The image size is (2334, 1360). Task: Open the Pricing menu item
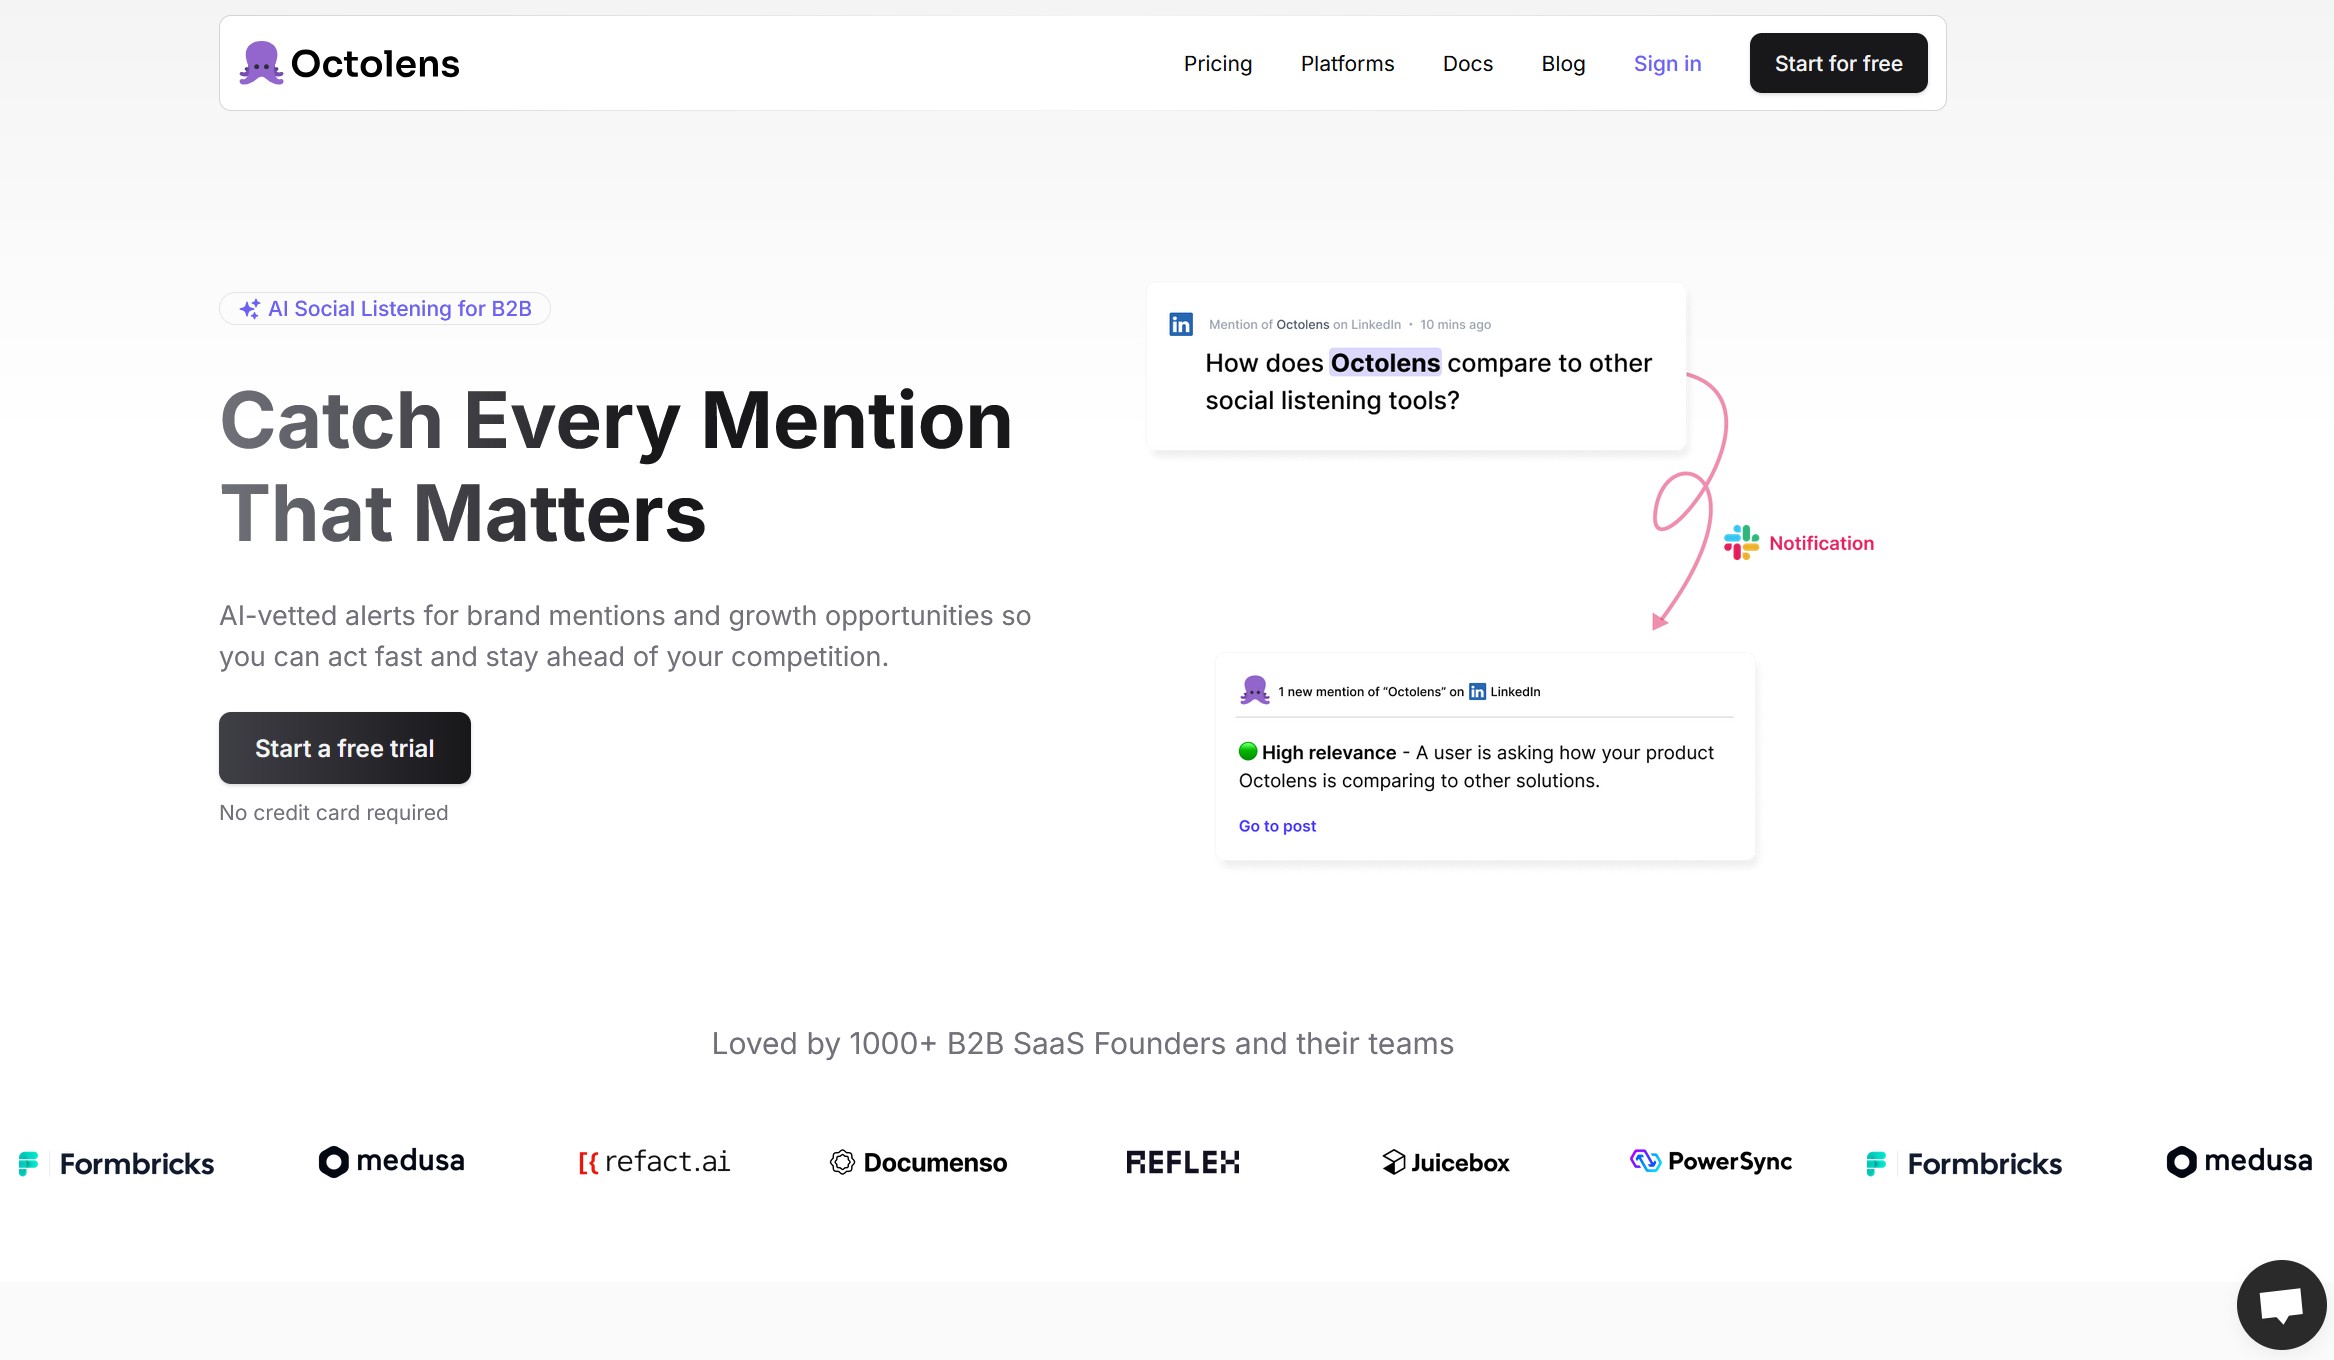(x=1217, y=63)
